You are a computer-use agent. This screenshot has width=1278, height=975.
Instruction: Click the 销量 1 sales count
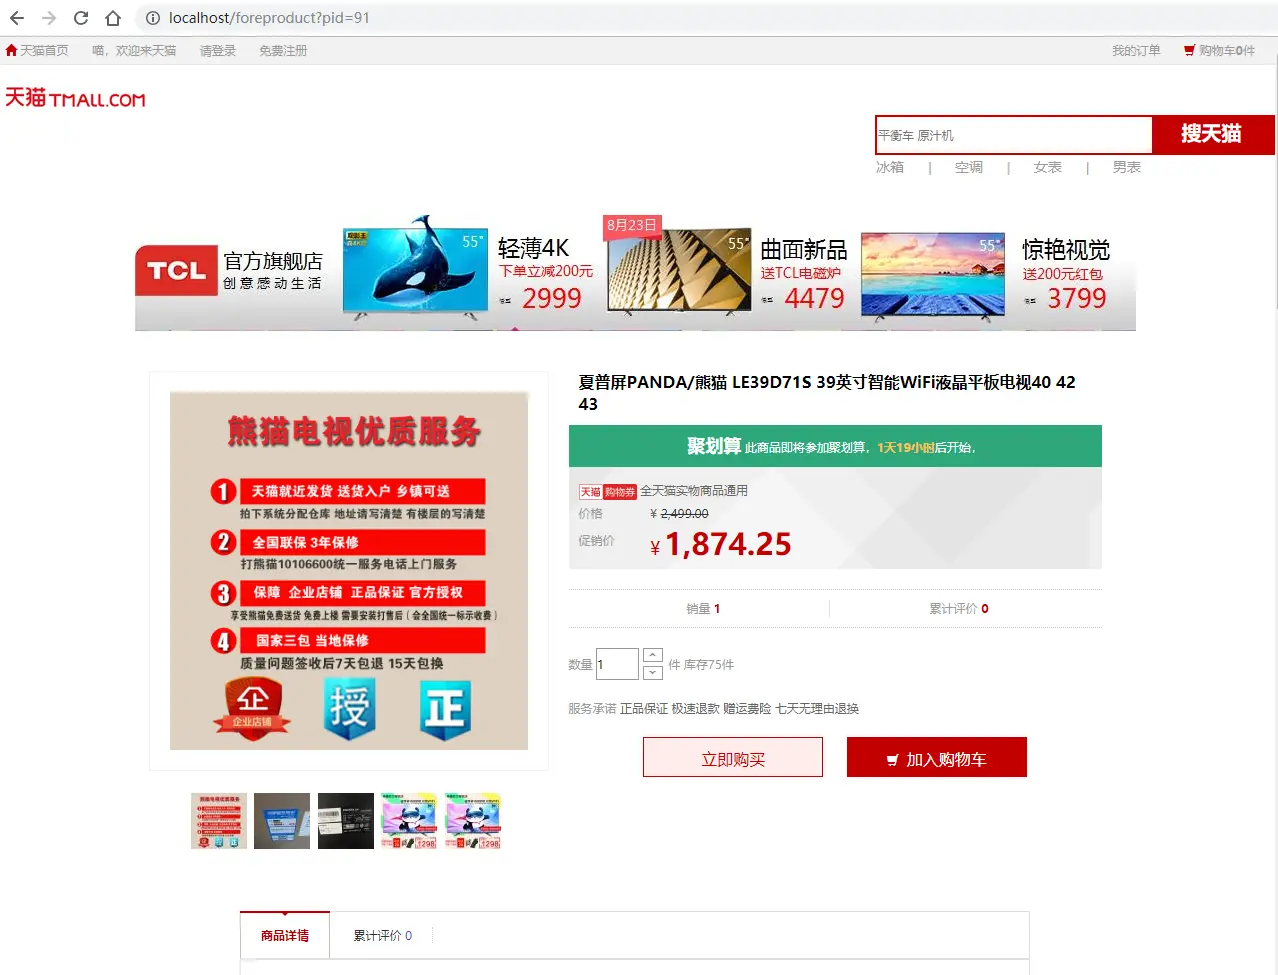tap(703, 608)
